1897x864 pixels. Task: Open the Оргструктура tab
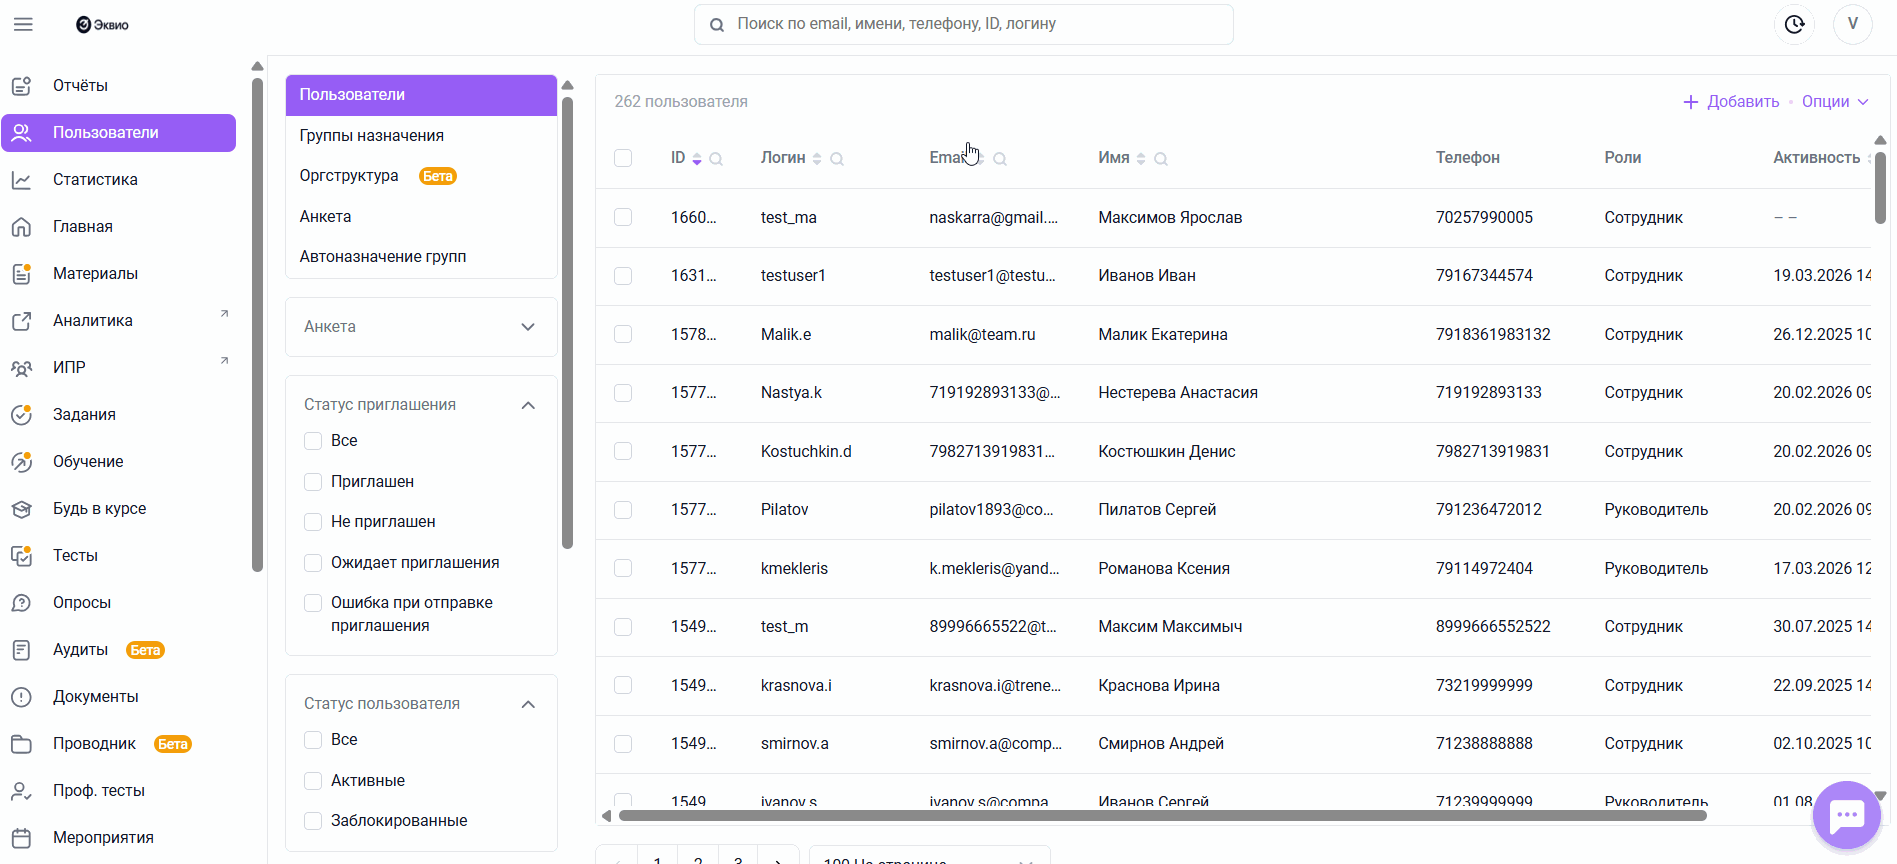coord(421,176)
